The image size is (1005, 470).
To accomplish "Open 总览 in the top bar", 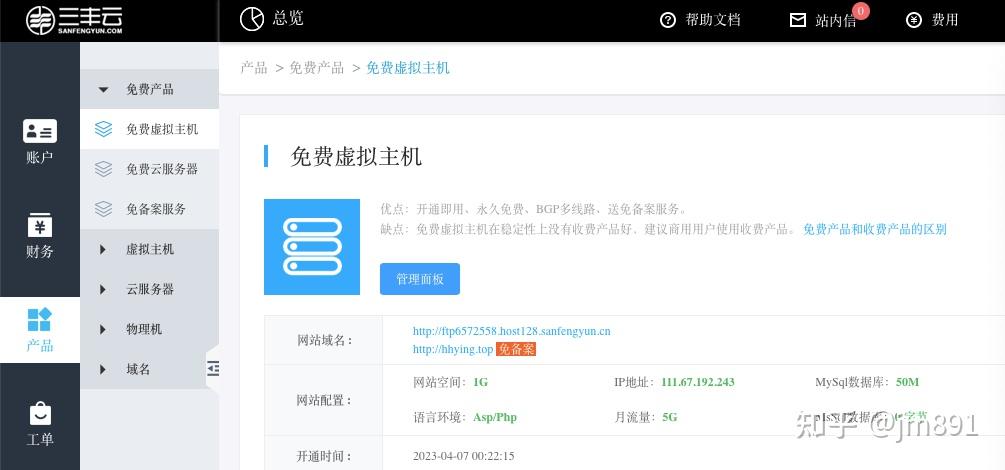I will point(288,19).
